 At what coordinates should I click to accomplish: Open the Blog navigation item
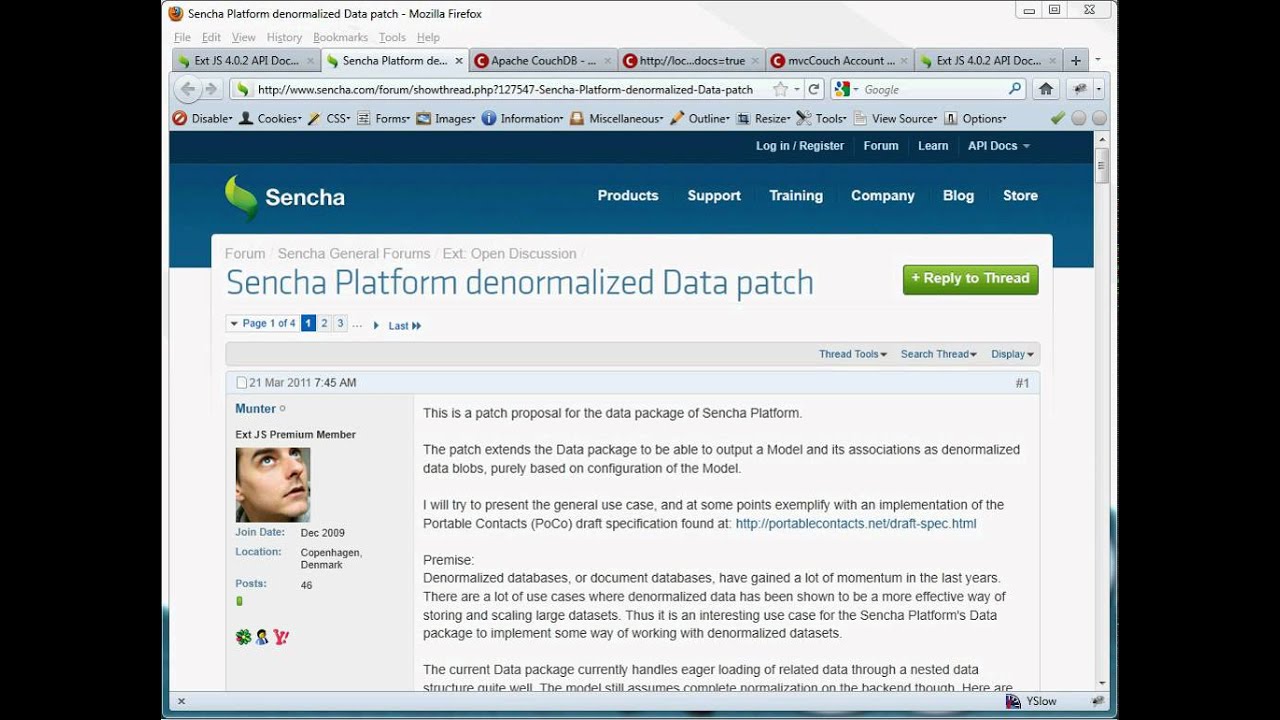pyautogui.click(x=958, y=196)
